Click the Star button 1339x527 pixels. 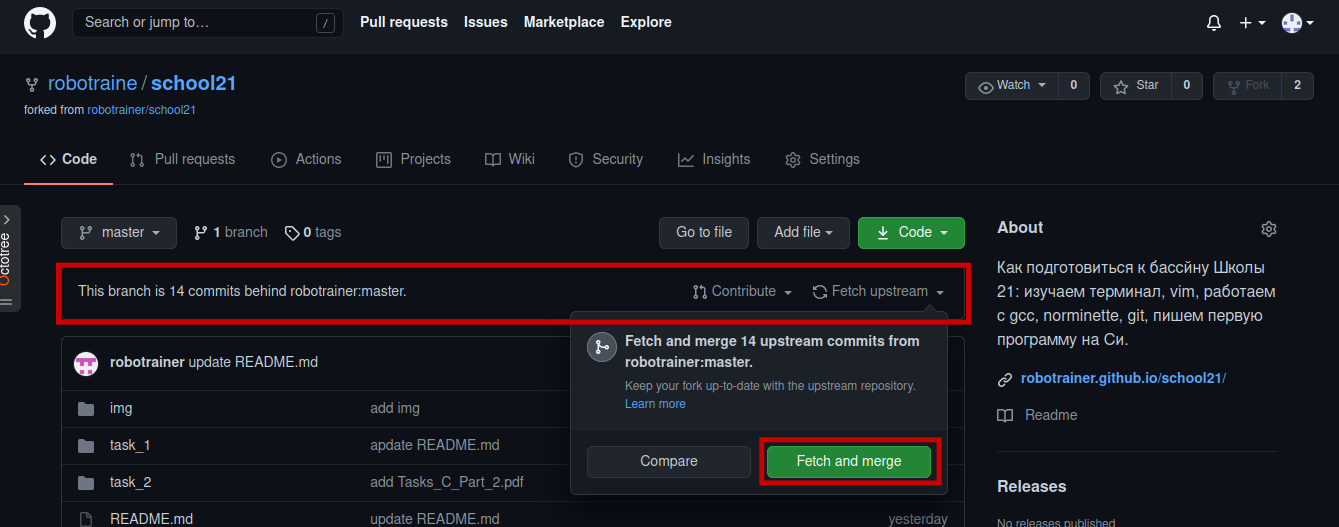tap(1136, 86)
